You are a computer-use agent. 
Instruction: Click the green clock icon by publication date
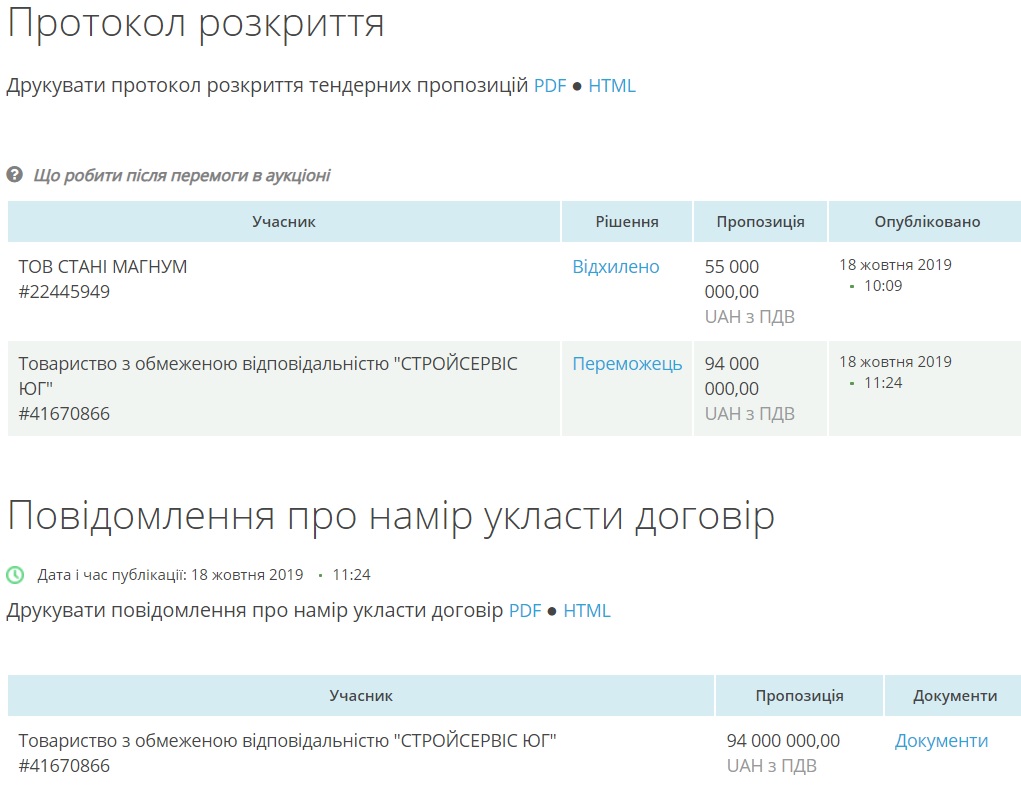[15, 575]
